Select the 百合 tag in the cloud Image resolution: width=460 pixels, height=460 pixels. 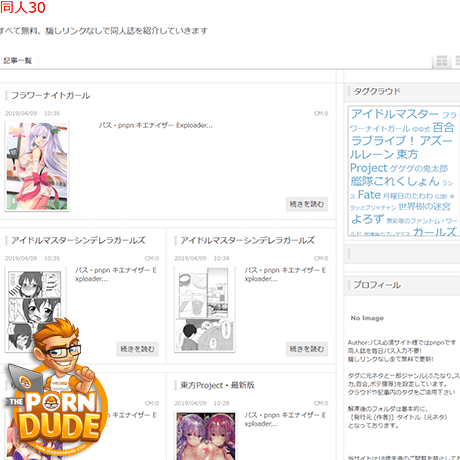point(443,127)
